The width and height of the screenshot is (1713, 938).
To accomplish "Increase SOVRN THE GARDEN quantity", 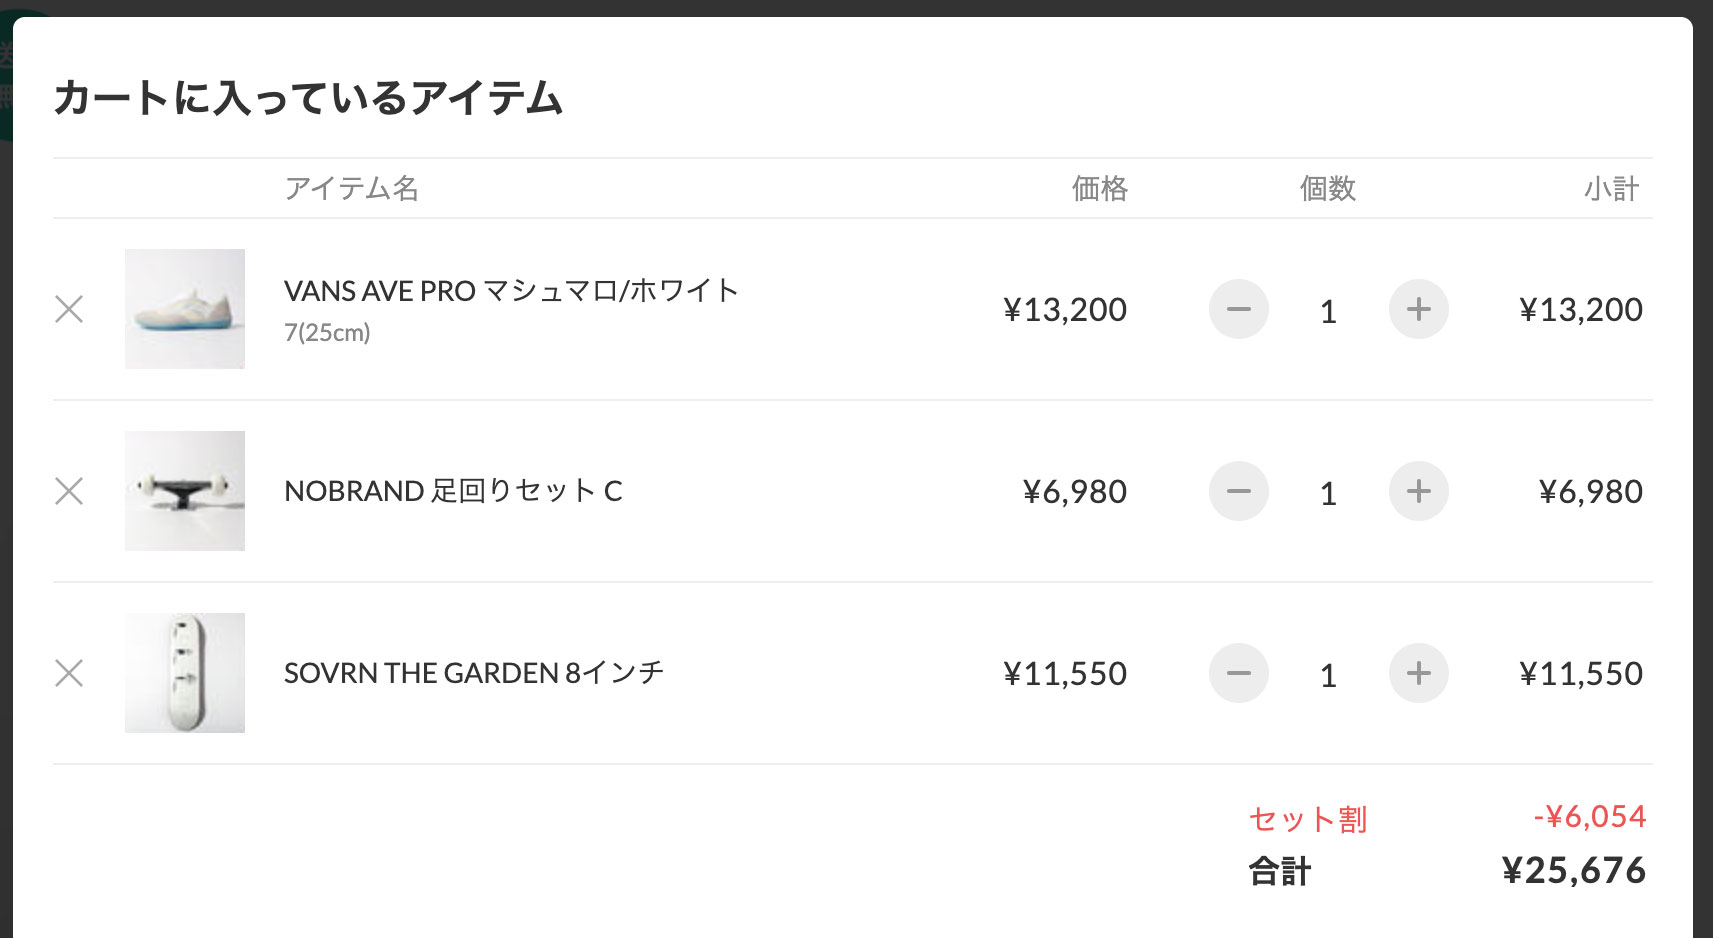I will pyautogui.click(x=1418, y=673).
